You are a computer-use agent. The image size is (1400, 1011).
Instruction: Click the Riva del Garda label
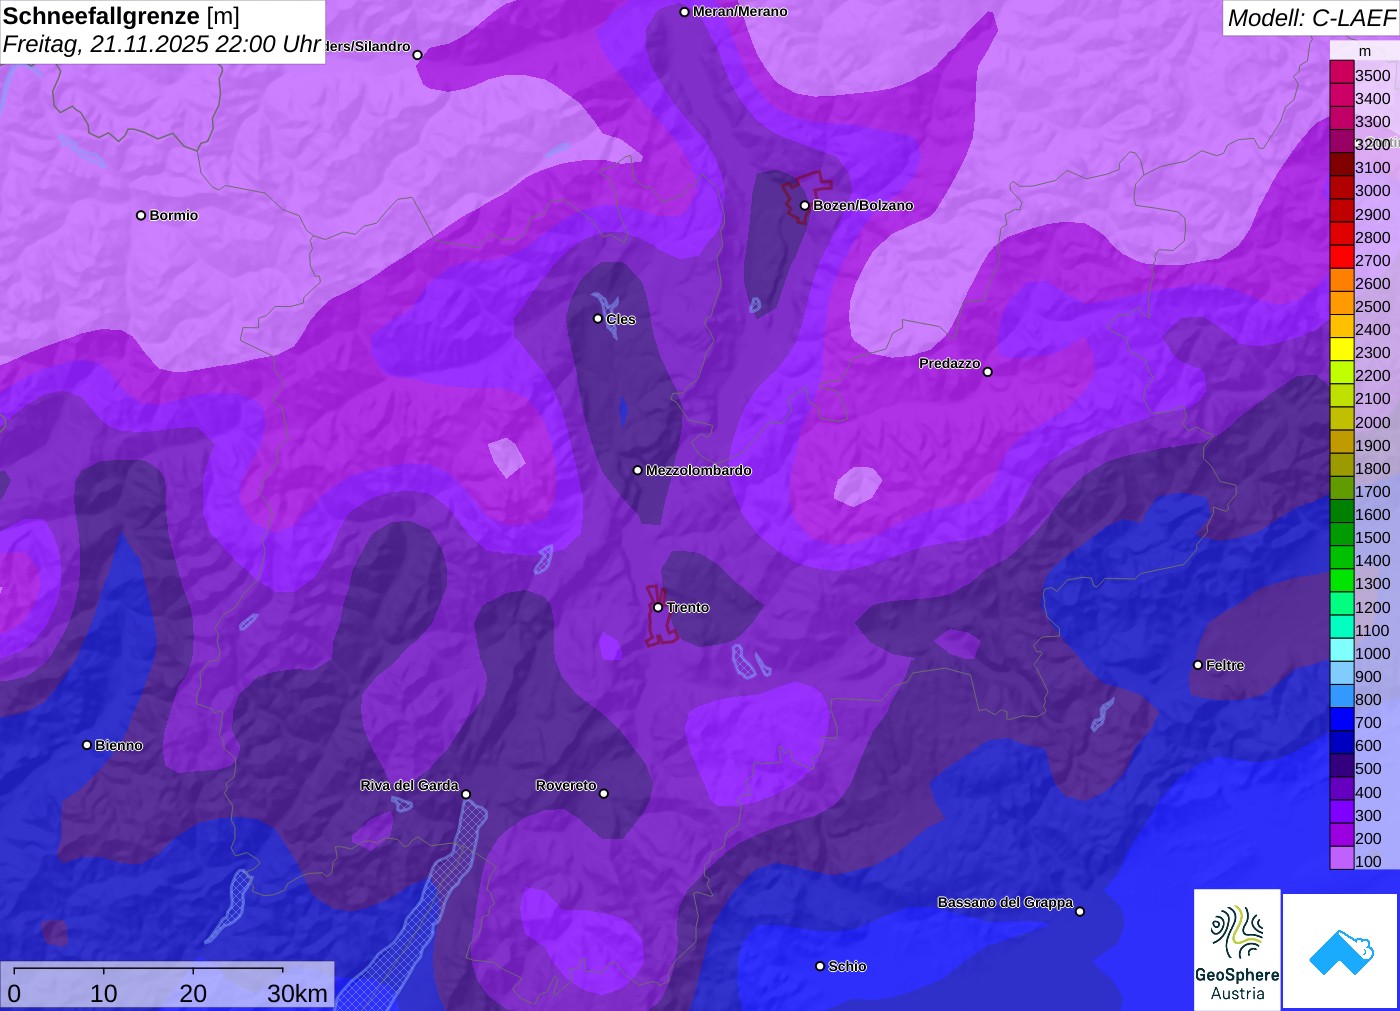(x=409, y=785)
